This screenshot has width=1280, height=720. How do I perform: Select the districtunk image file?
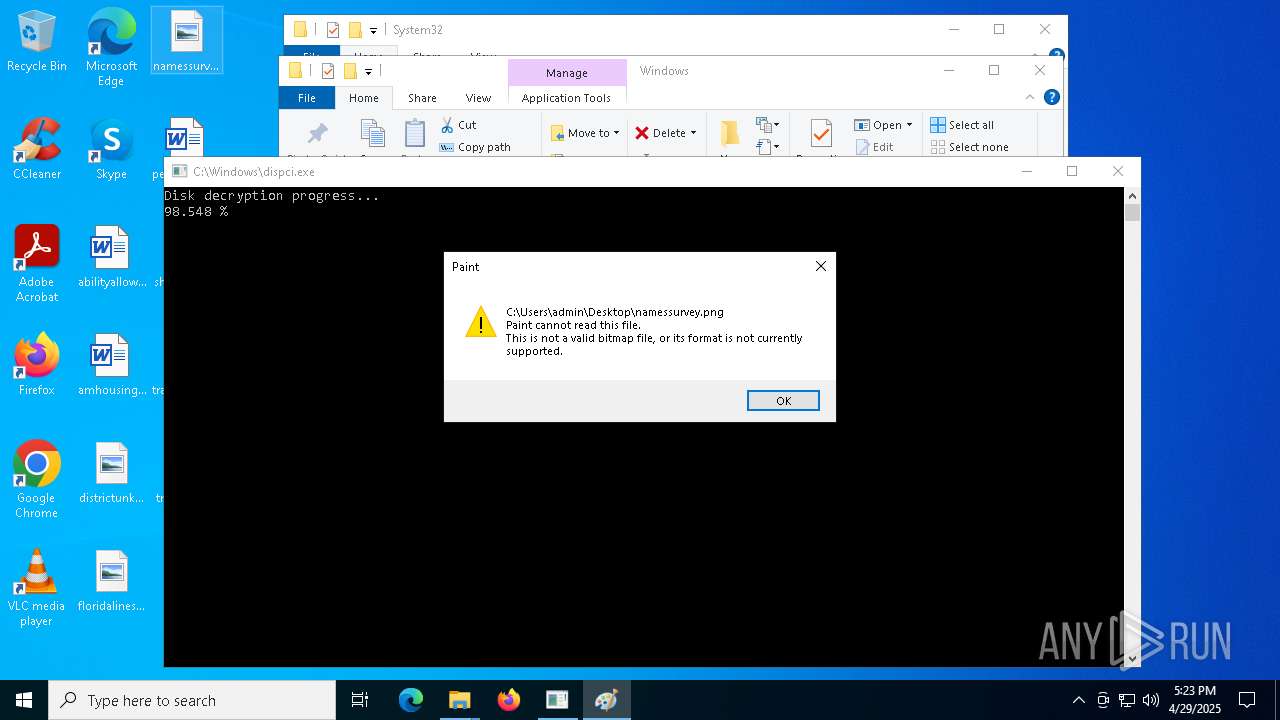(111, 473)
